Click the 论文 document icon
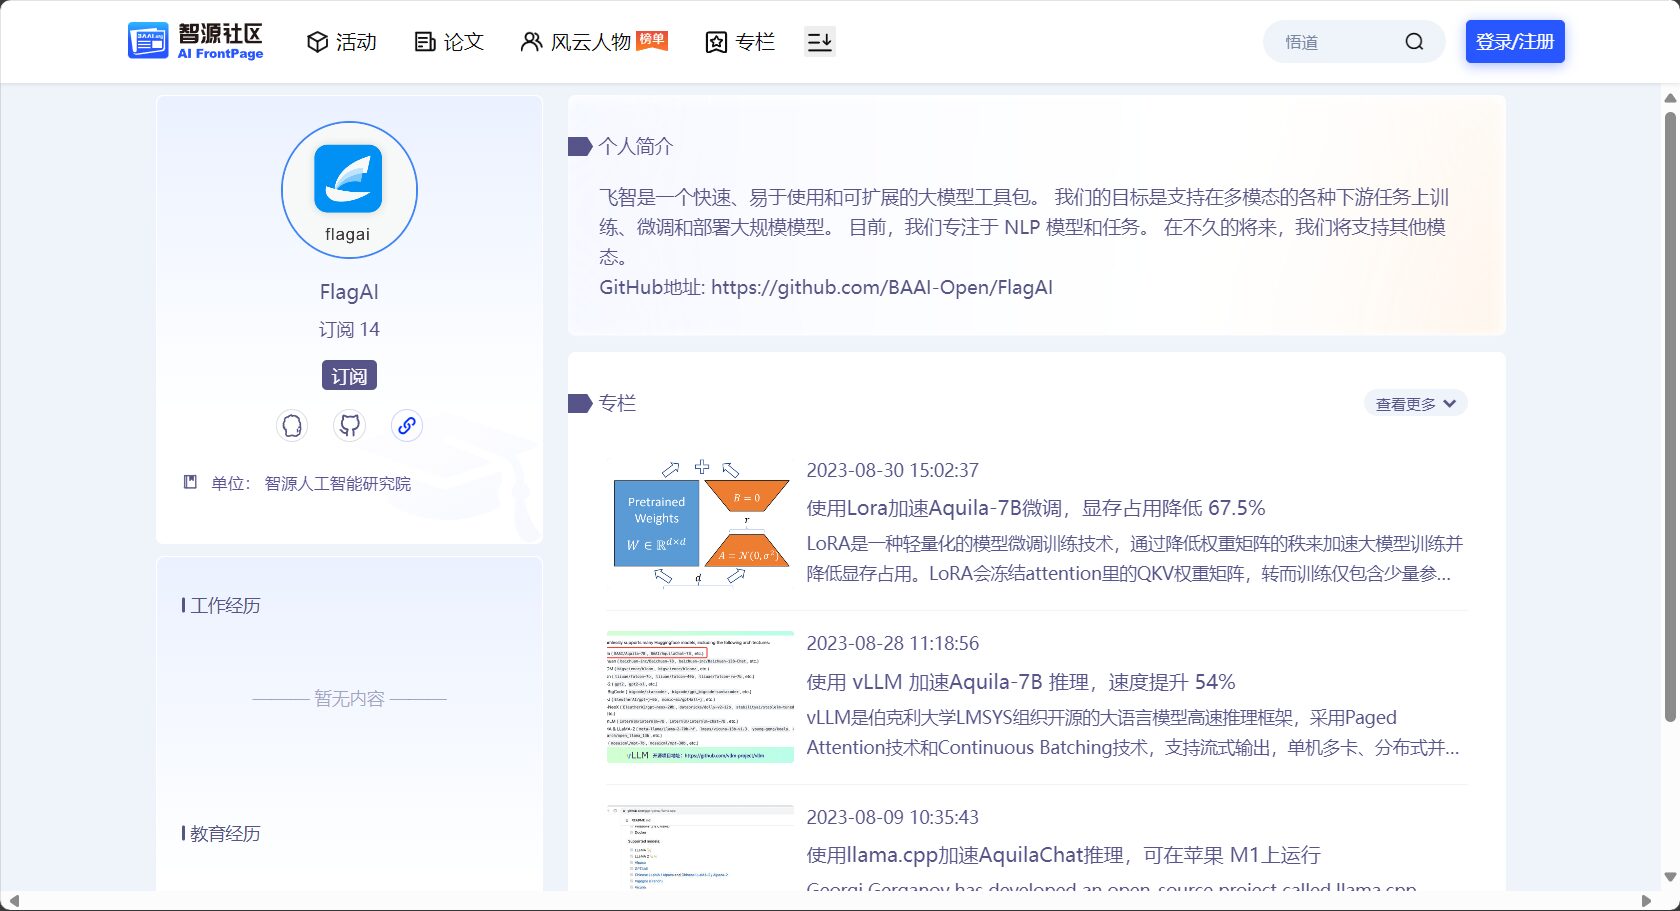1680x911 pixels. tap(425, 42)
